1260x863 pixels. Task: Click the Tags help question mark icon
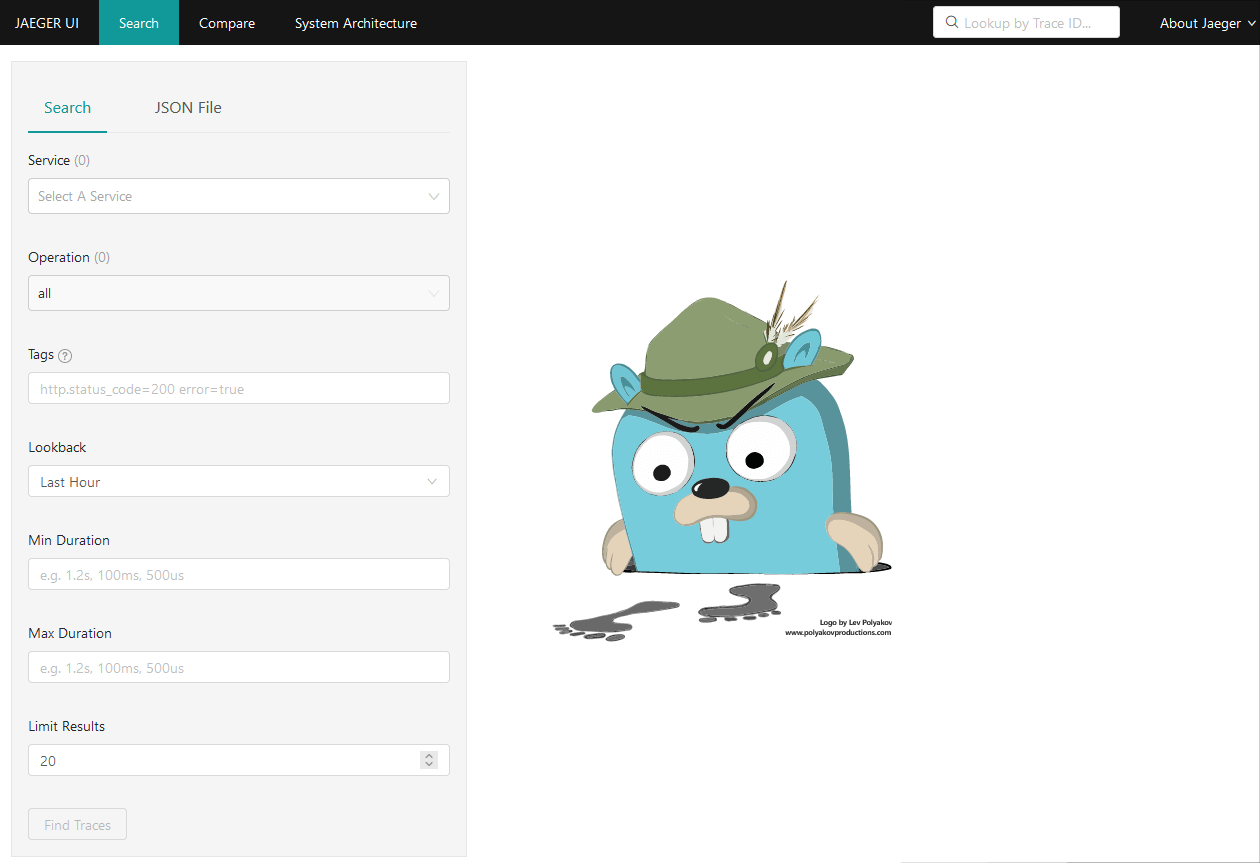[65, 355]
